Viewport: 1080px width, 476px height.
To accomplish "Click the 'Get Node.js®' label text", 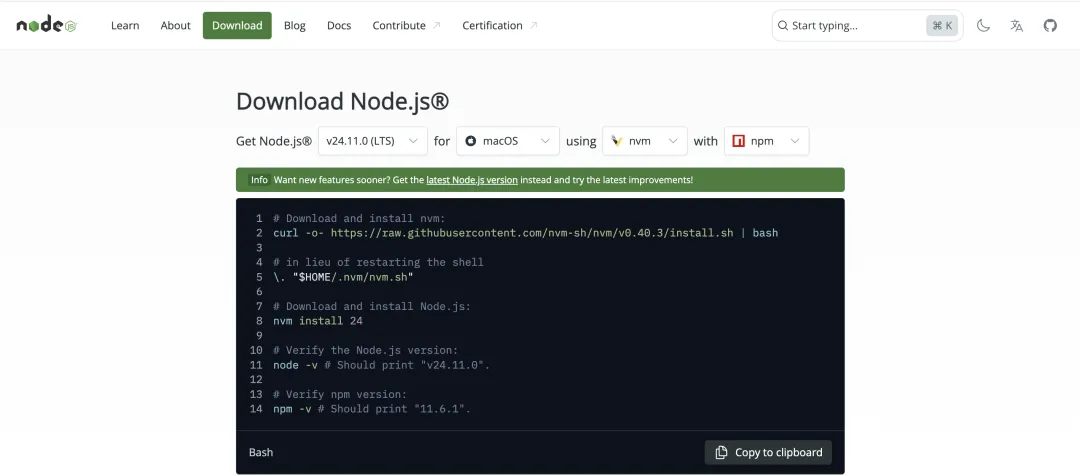I will [274, 141].
